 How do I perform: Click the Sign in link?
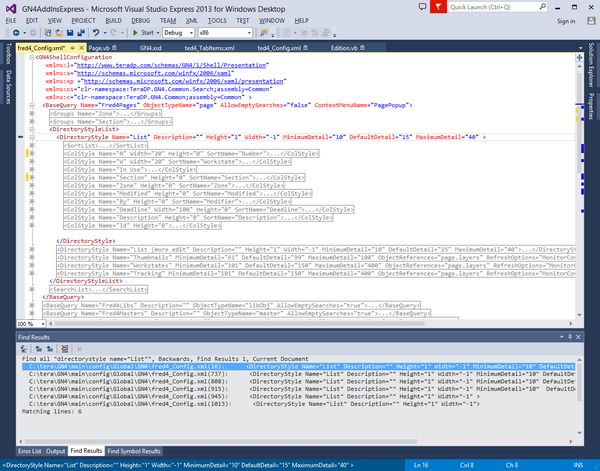(x=566, y=21)
